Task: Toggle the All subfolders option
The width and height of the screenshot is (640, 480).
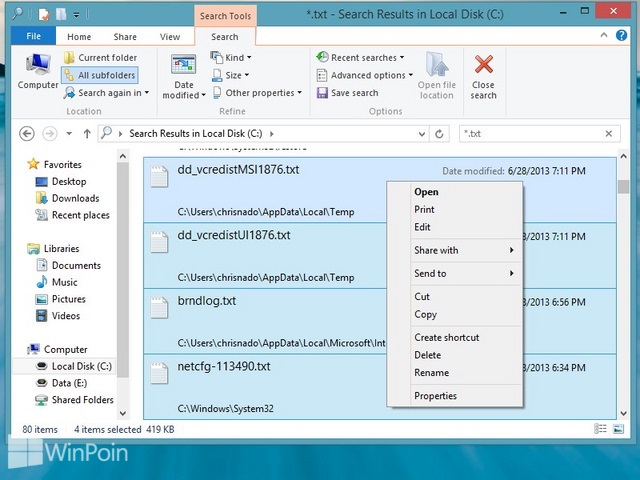Action: (x=100, y=75)
